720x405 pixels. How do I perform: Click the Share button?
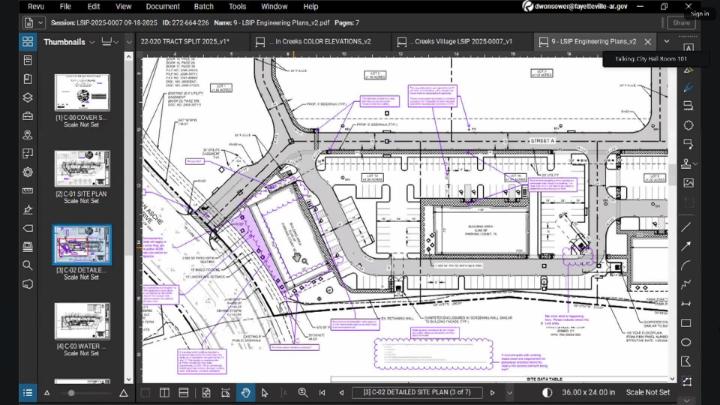682,22
